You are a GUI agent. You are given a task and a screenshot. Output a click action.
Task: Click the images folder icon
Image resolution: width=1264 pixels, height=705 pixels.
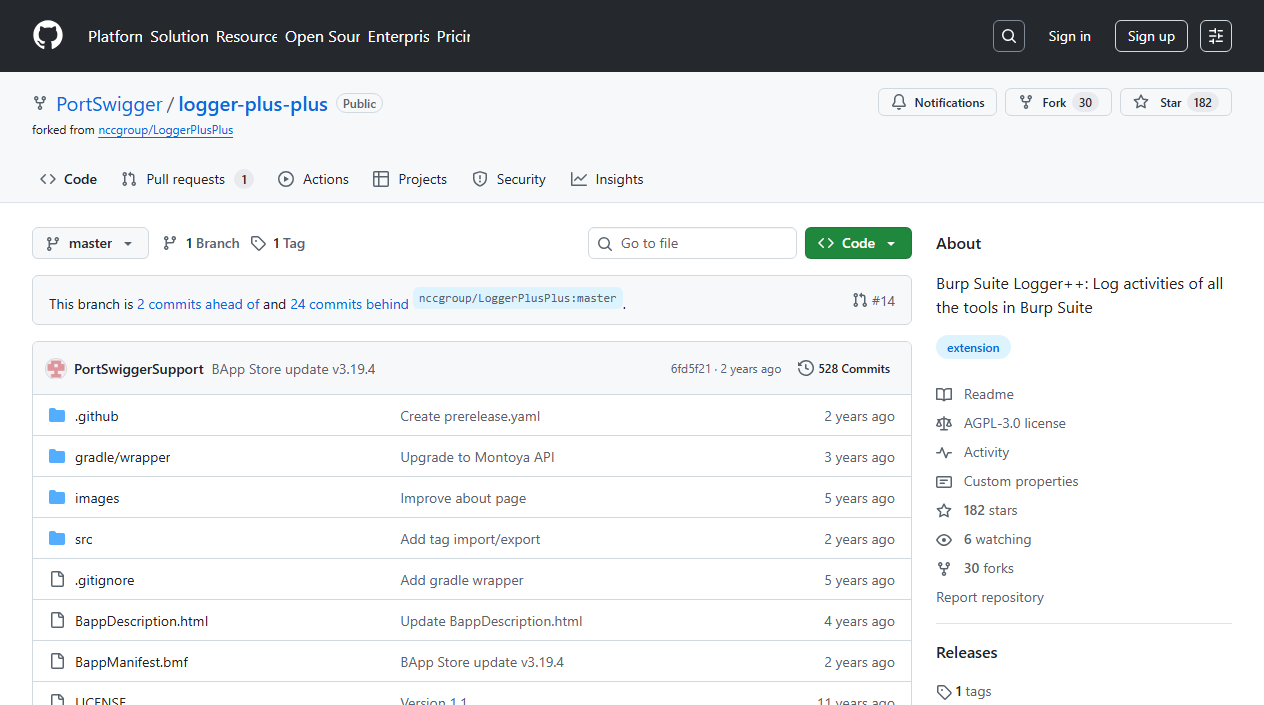(x=57, y=498)
